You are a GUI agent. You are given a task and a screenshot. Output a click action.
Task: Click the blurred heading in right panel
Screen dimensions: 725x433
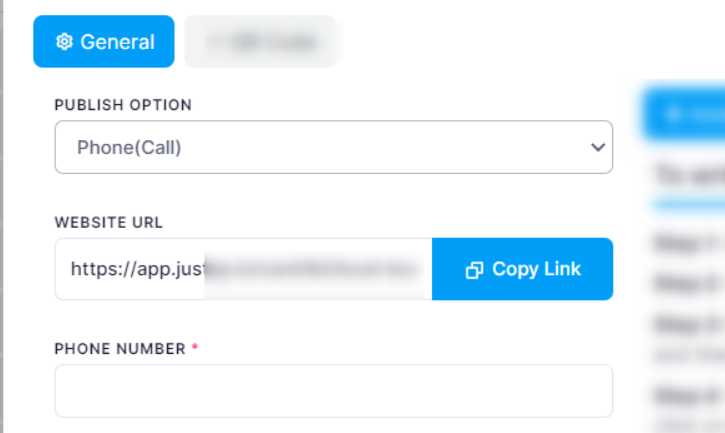[688, 176]
